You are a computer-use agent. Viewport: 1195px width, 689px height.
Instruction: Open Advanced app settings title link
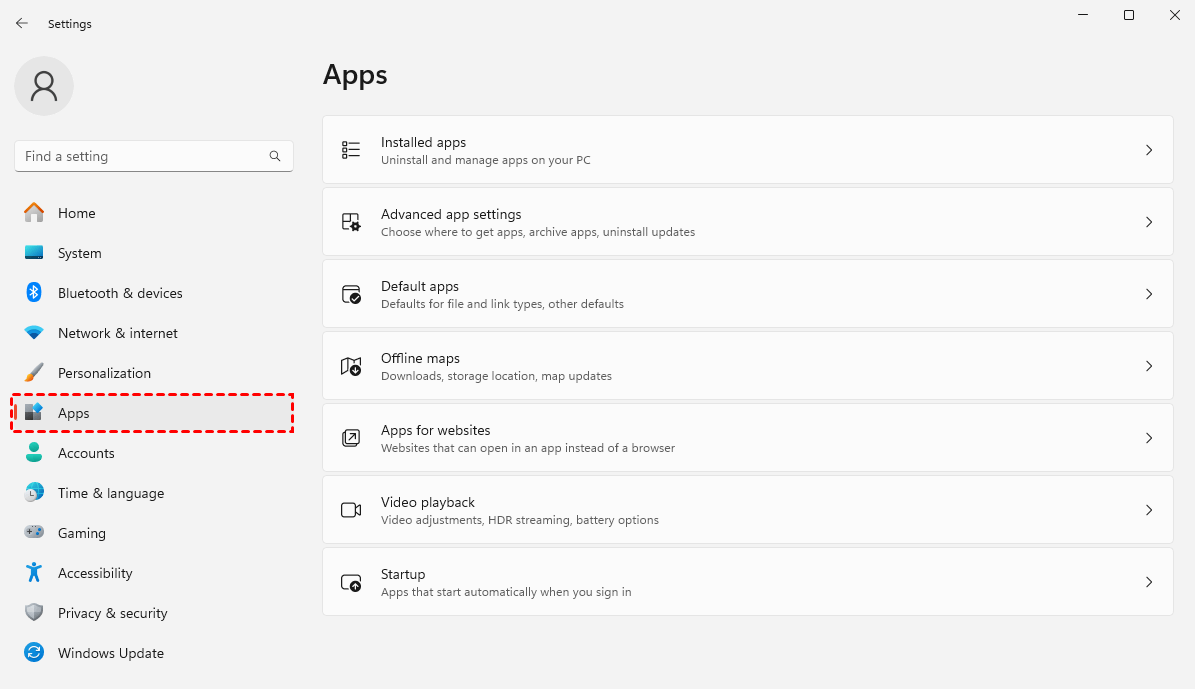pos(451,214)
